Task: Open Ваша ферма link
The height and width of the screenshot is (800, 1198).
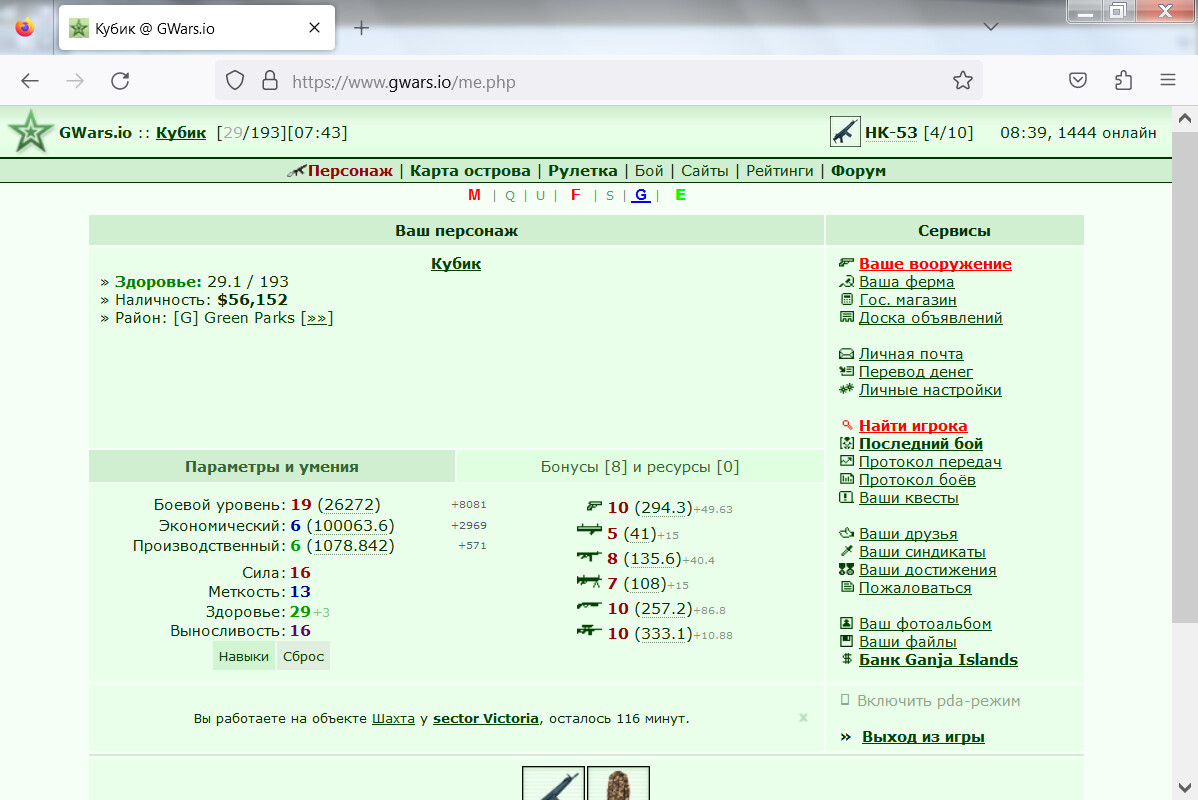Action: 906,282
